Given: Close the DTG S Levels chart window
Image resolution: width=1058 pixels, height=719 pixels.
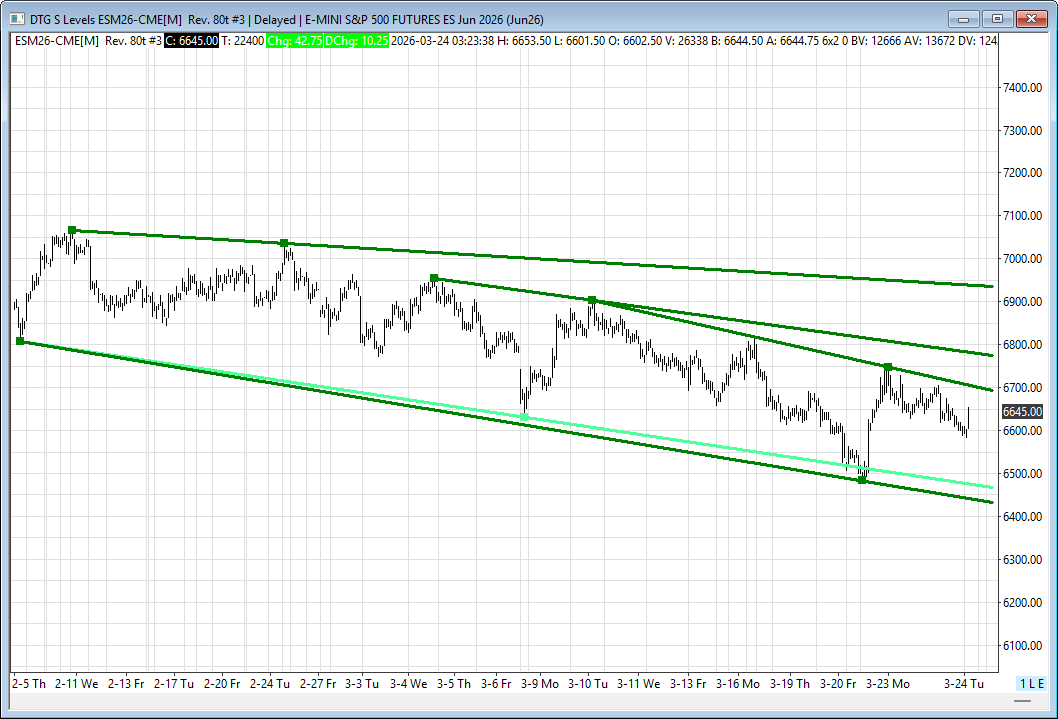Looking at the screenshot, I should [1030, 19].
